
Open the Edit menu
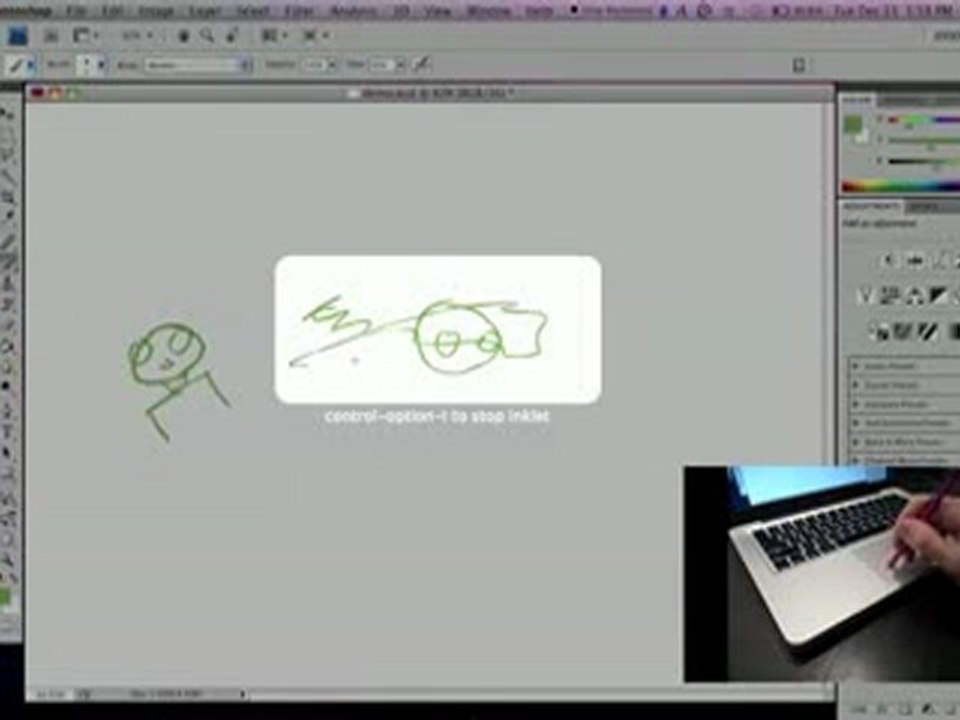pos(112,11)
